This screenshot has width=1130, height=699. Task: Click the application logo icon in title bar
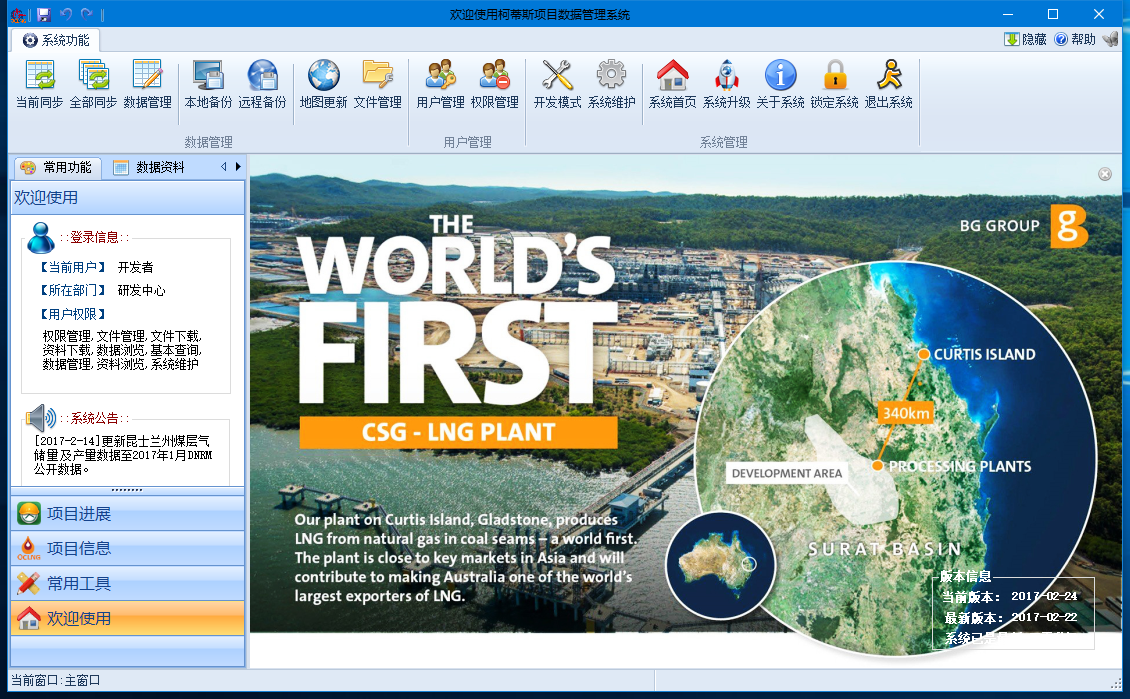pos(18,14)
